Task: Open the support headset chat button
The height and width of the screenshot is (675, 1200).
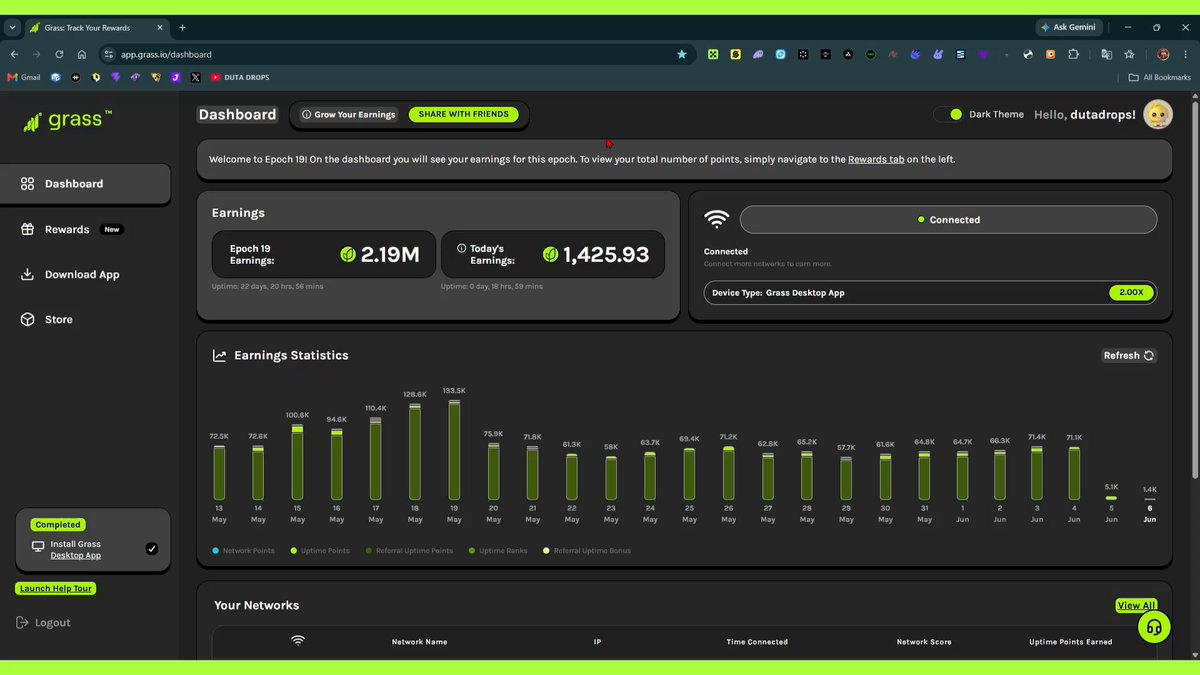Action: pos(1154,628)
